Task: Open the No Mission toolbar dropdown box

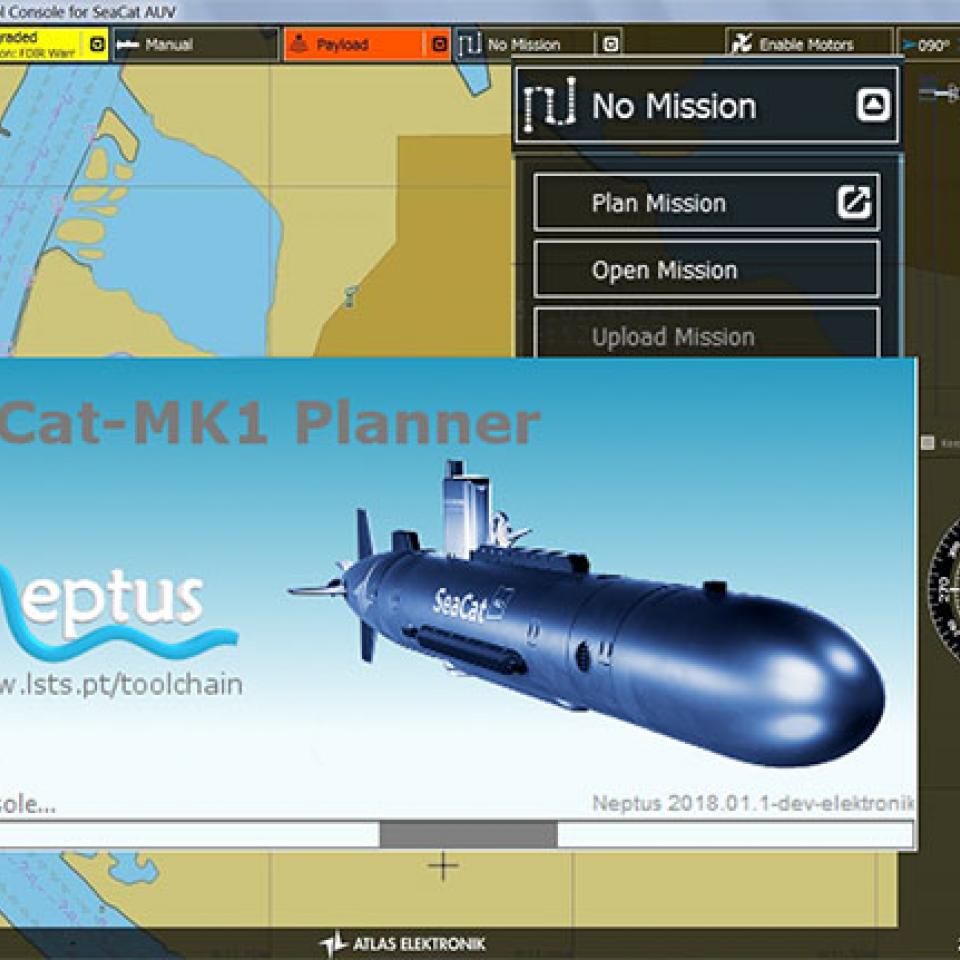Action: (x=610, y=43)
